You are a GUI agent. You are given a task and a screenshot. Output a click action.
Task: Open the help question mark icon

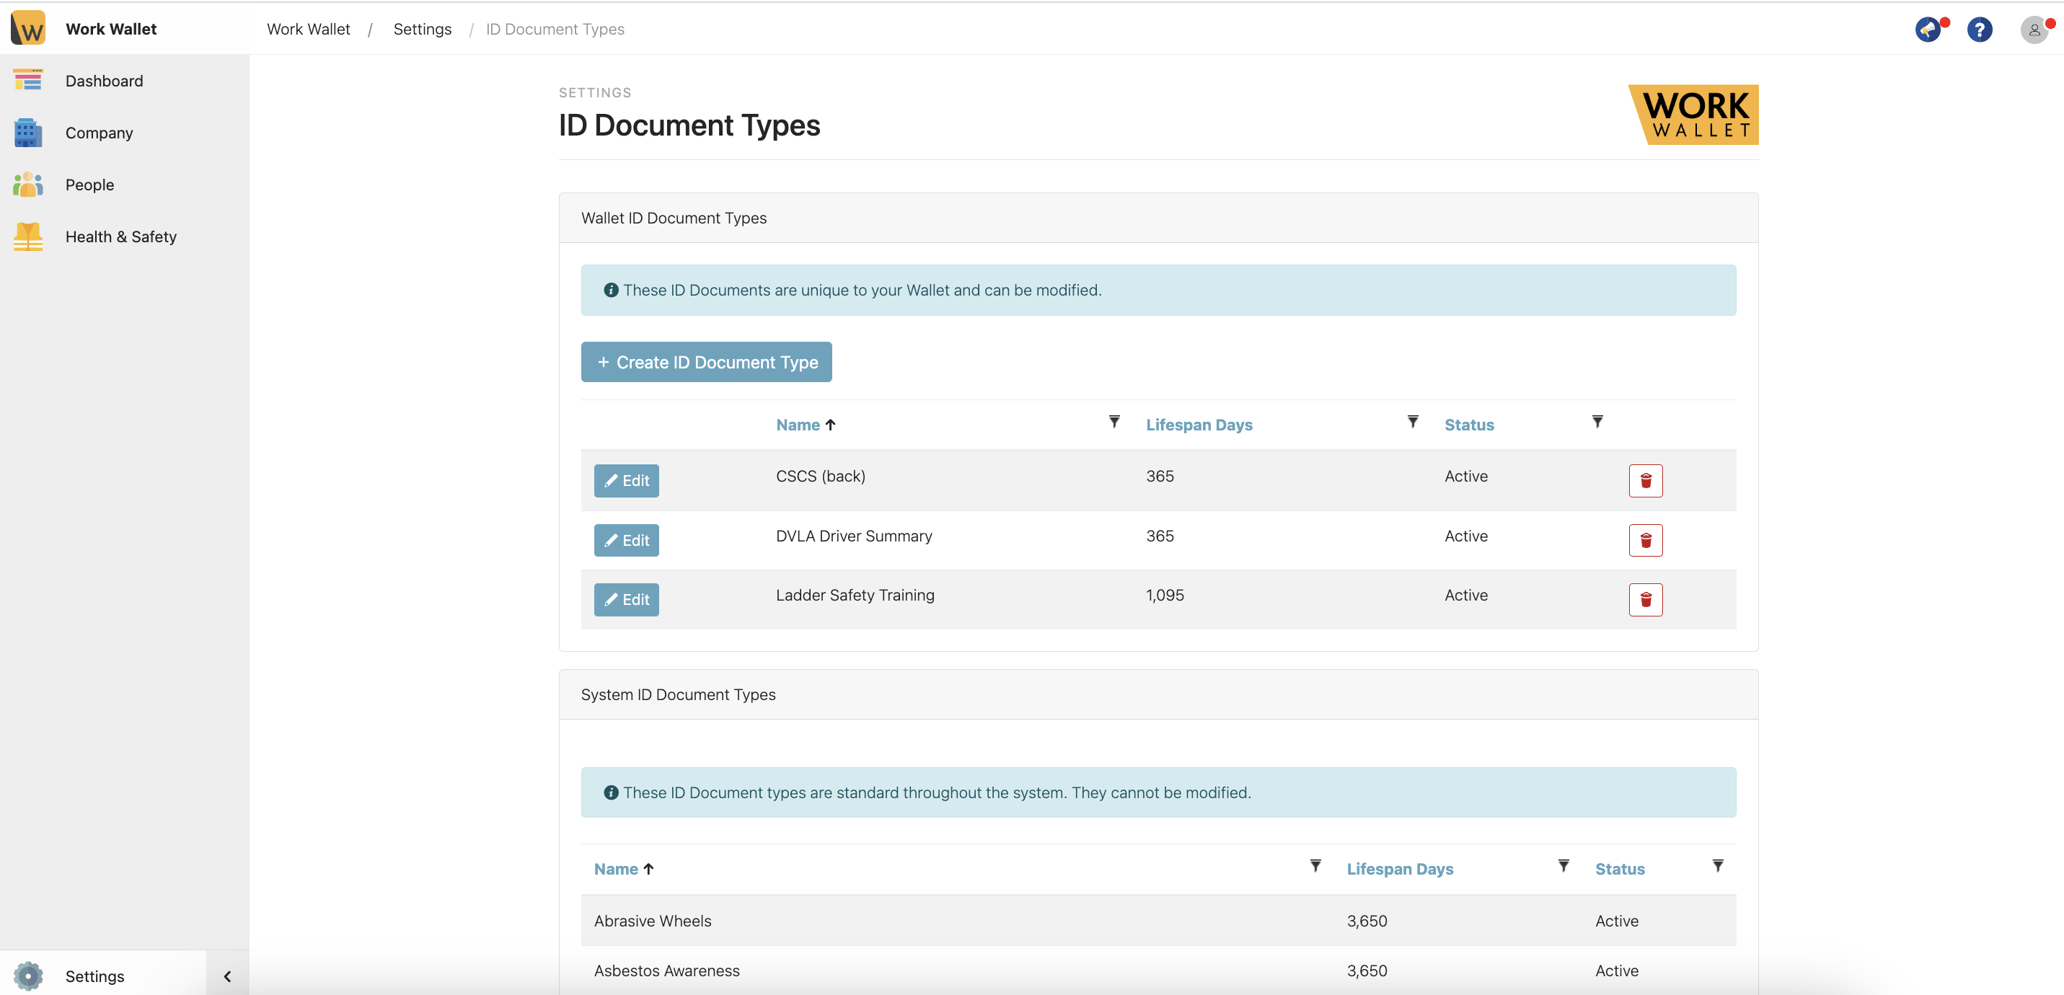[1980, 29]
